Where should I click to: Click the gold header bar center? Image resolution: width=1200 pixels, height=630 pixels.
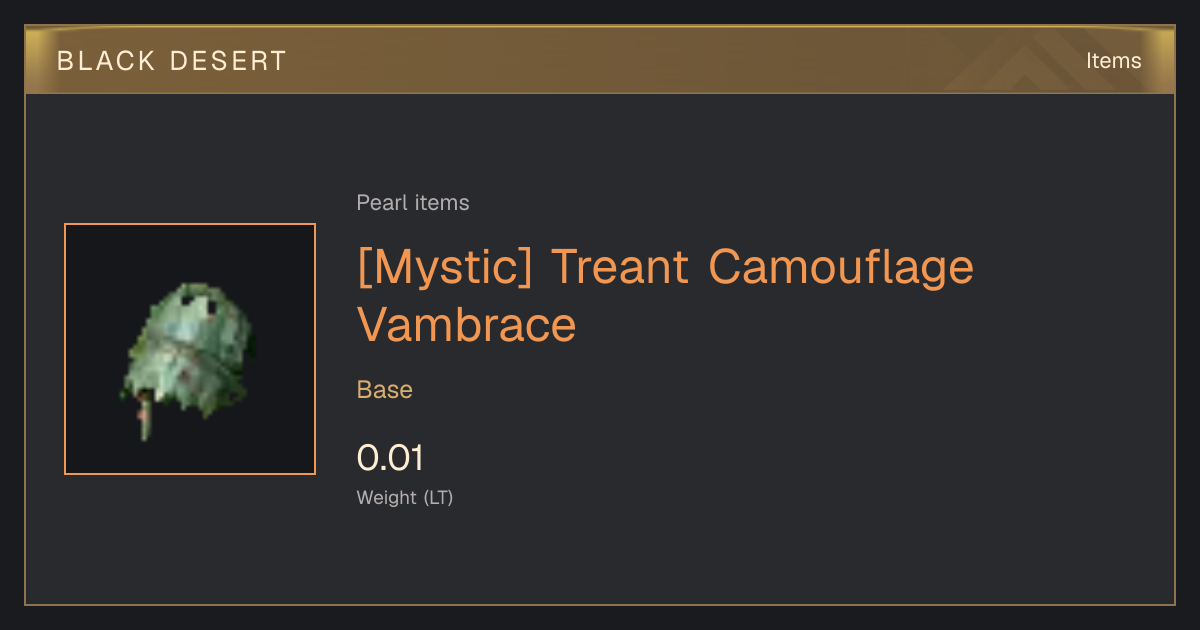coord(600,60)
